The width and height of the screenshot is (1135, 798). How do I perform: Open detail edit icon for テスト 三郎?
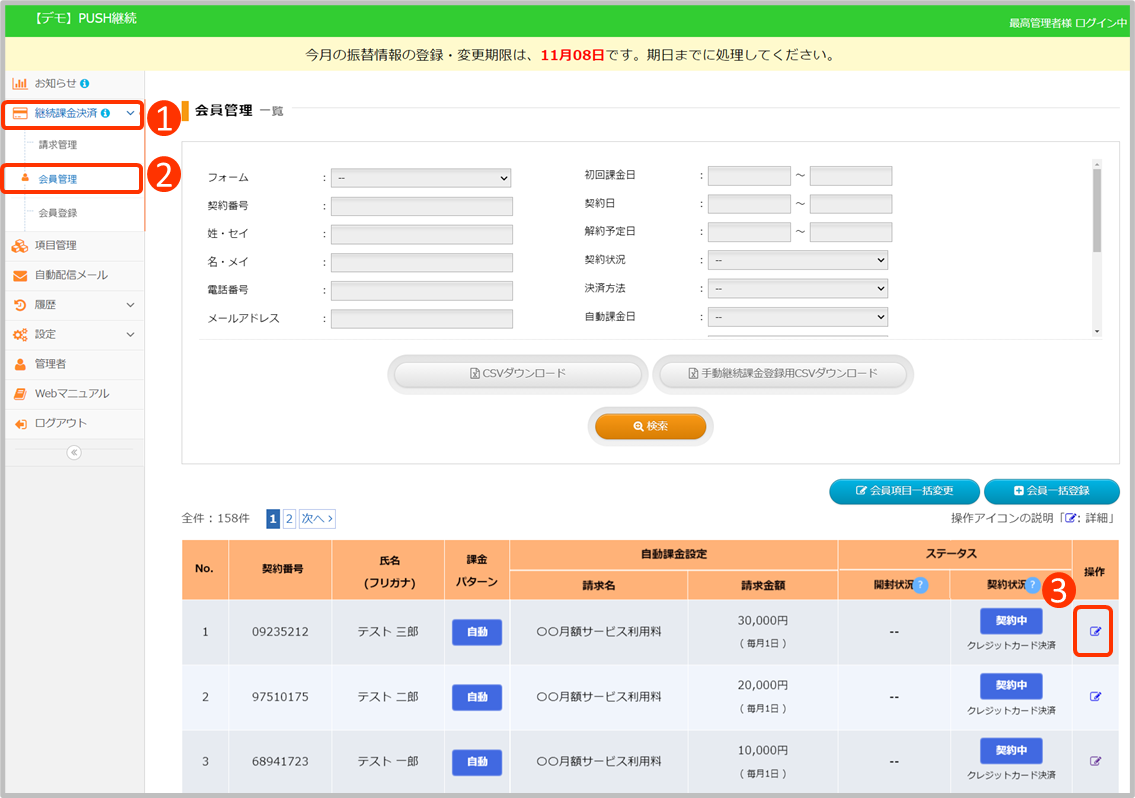1095,631
